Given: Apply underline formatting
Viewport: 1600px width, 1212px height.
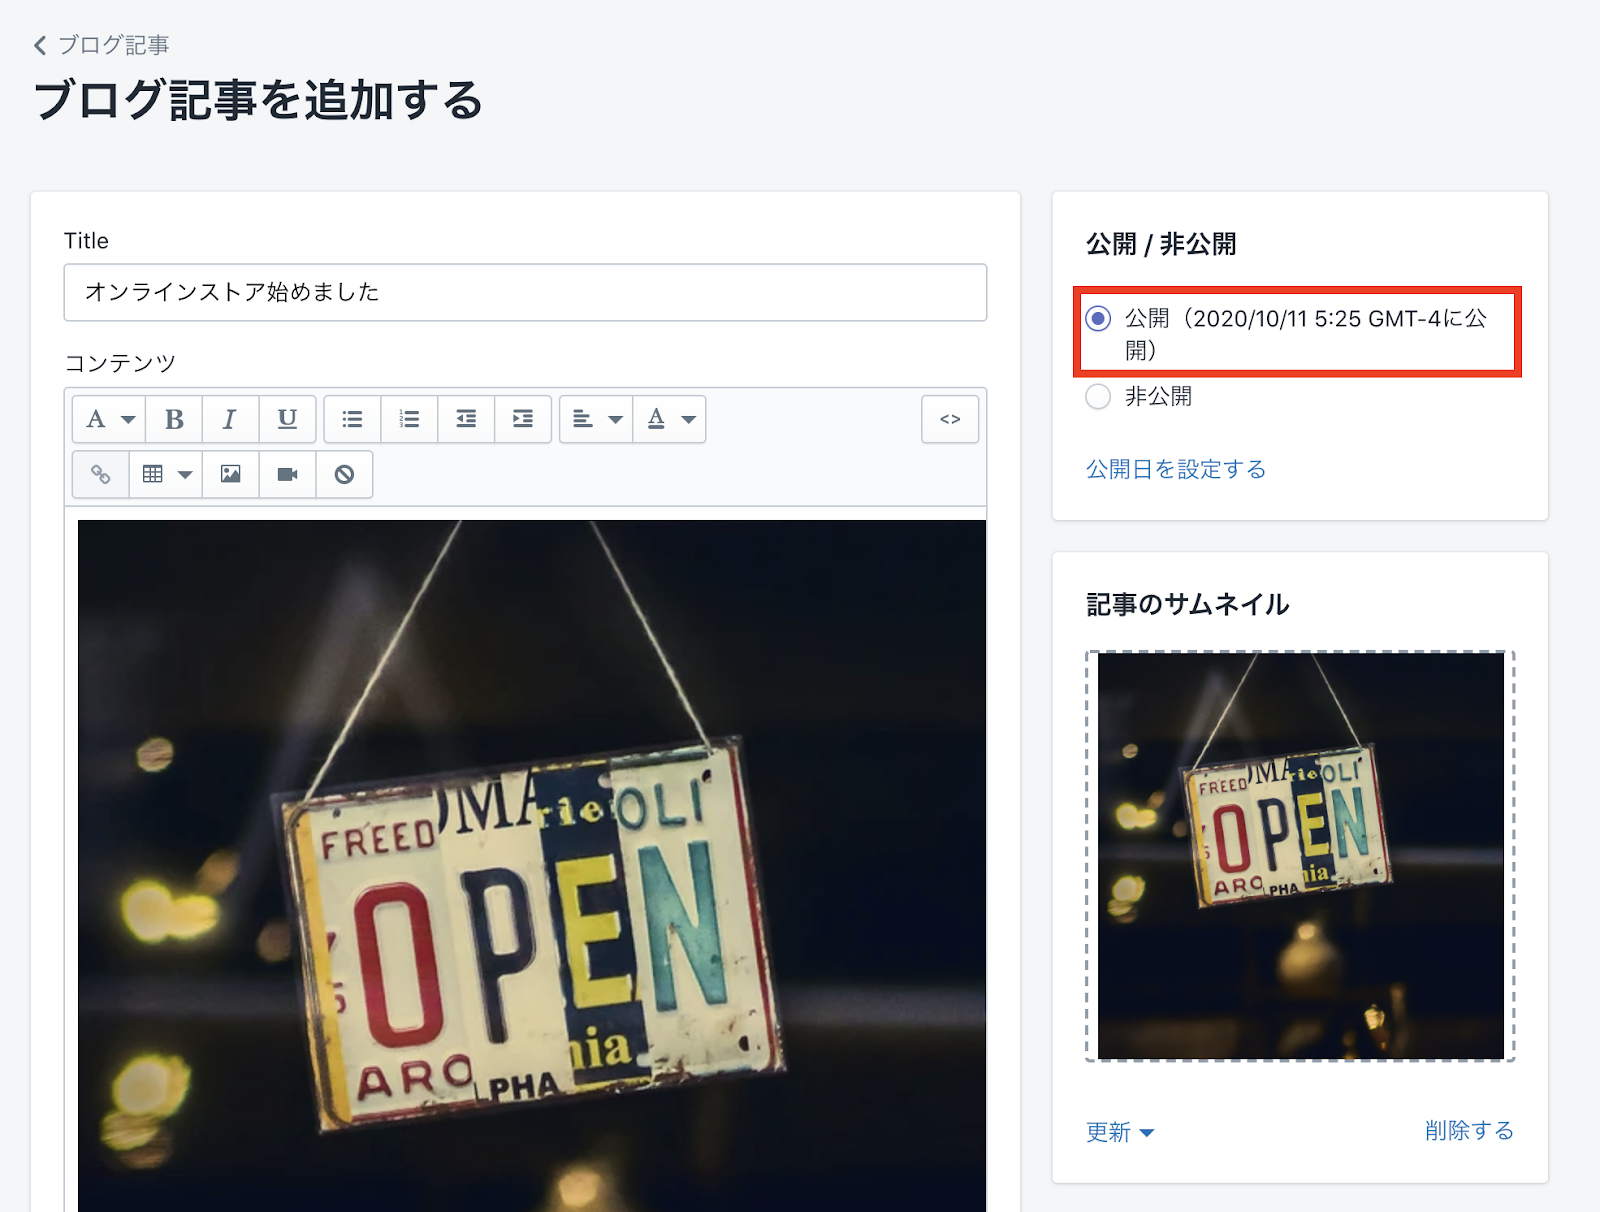Looking at the screenshot, I should click(x=287, y=419).
